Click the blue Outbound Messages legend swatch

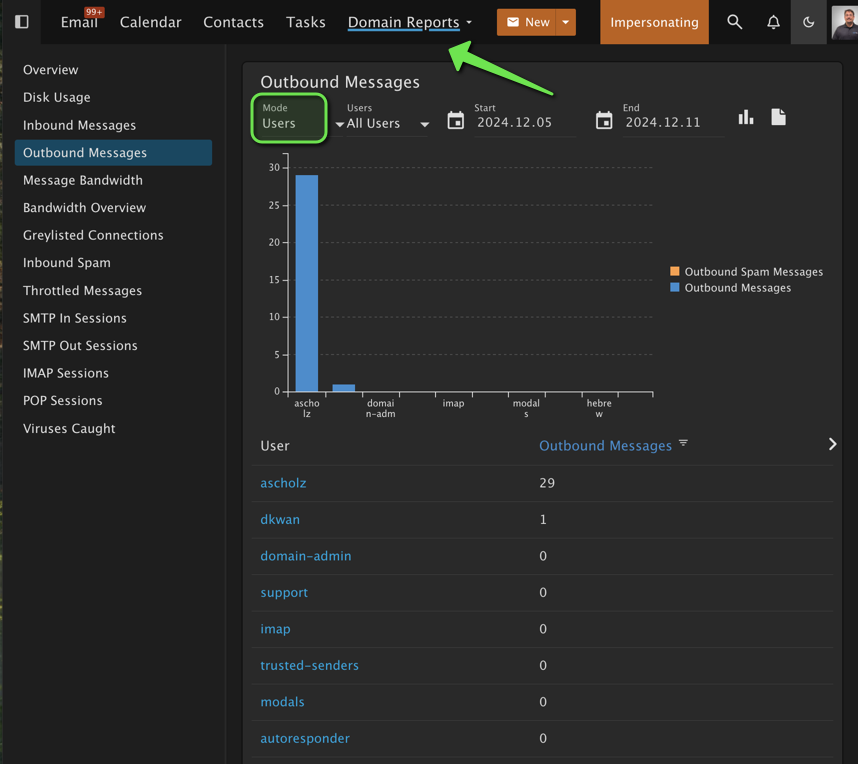[x=675, y=288]
